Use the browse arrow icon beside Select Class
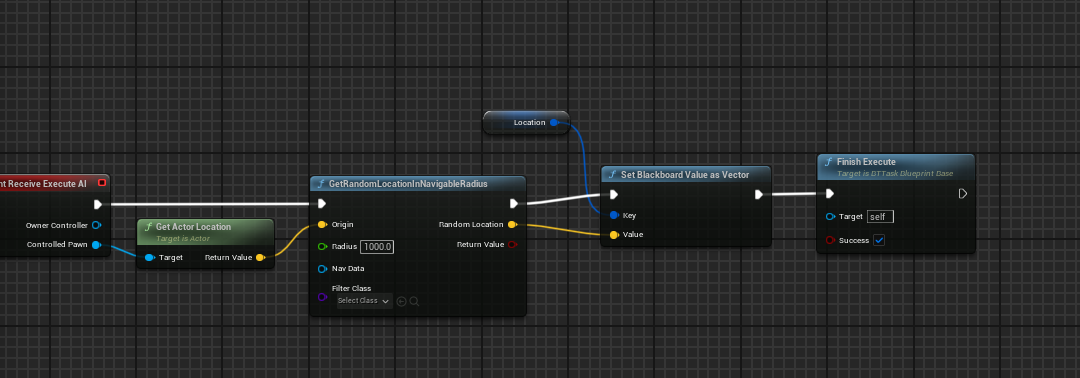The image size is (1080, 378). pyautogui.click(x=402, y=301)
